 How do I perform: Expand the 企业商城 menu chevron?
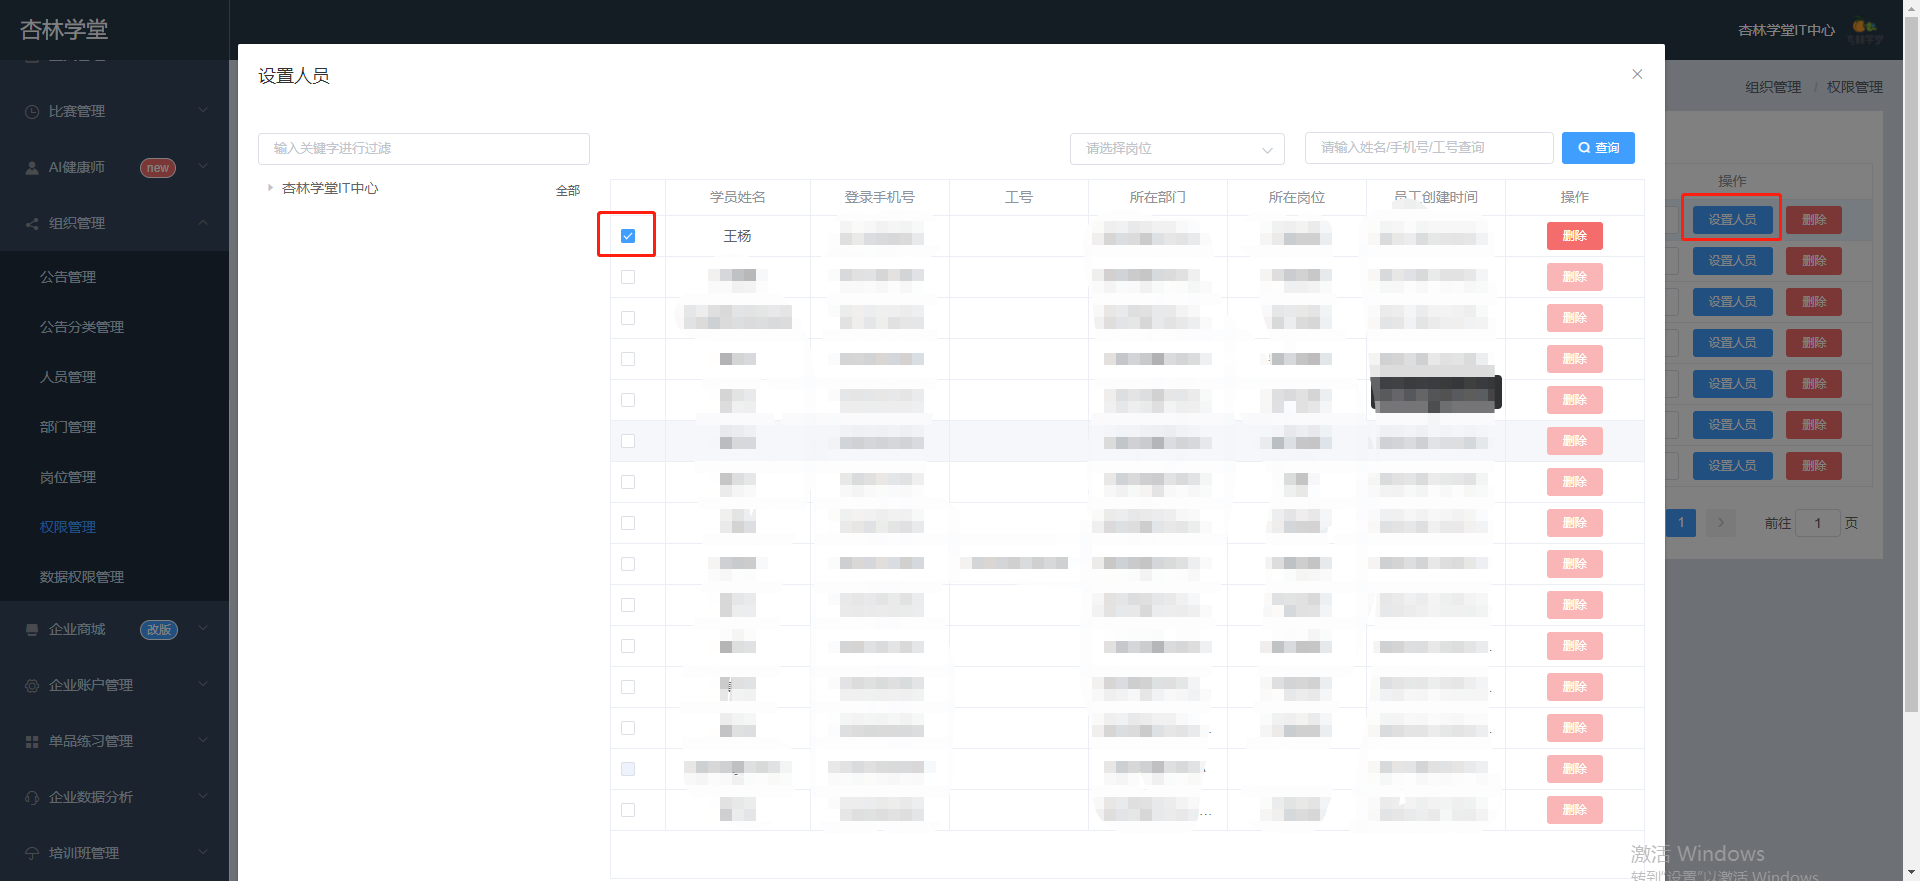(203, 629)
